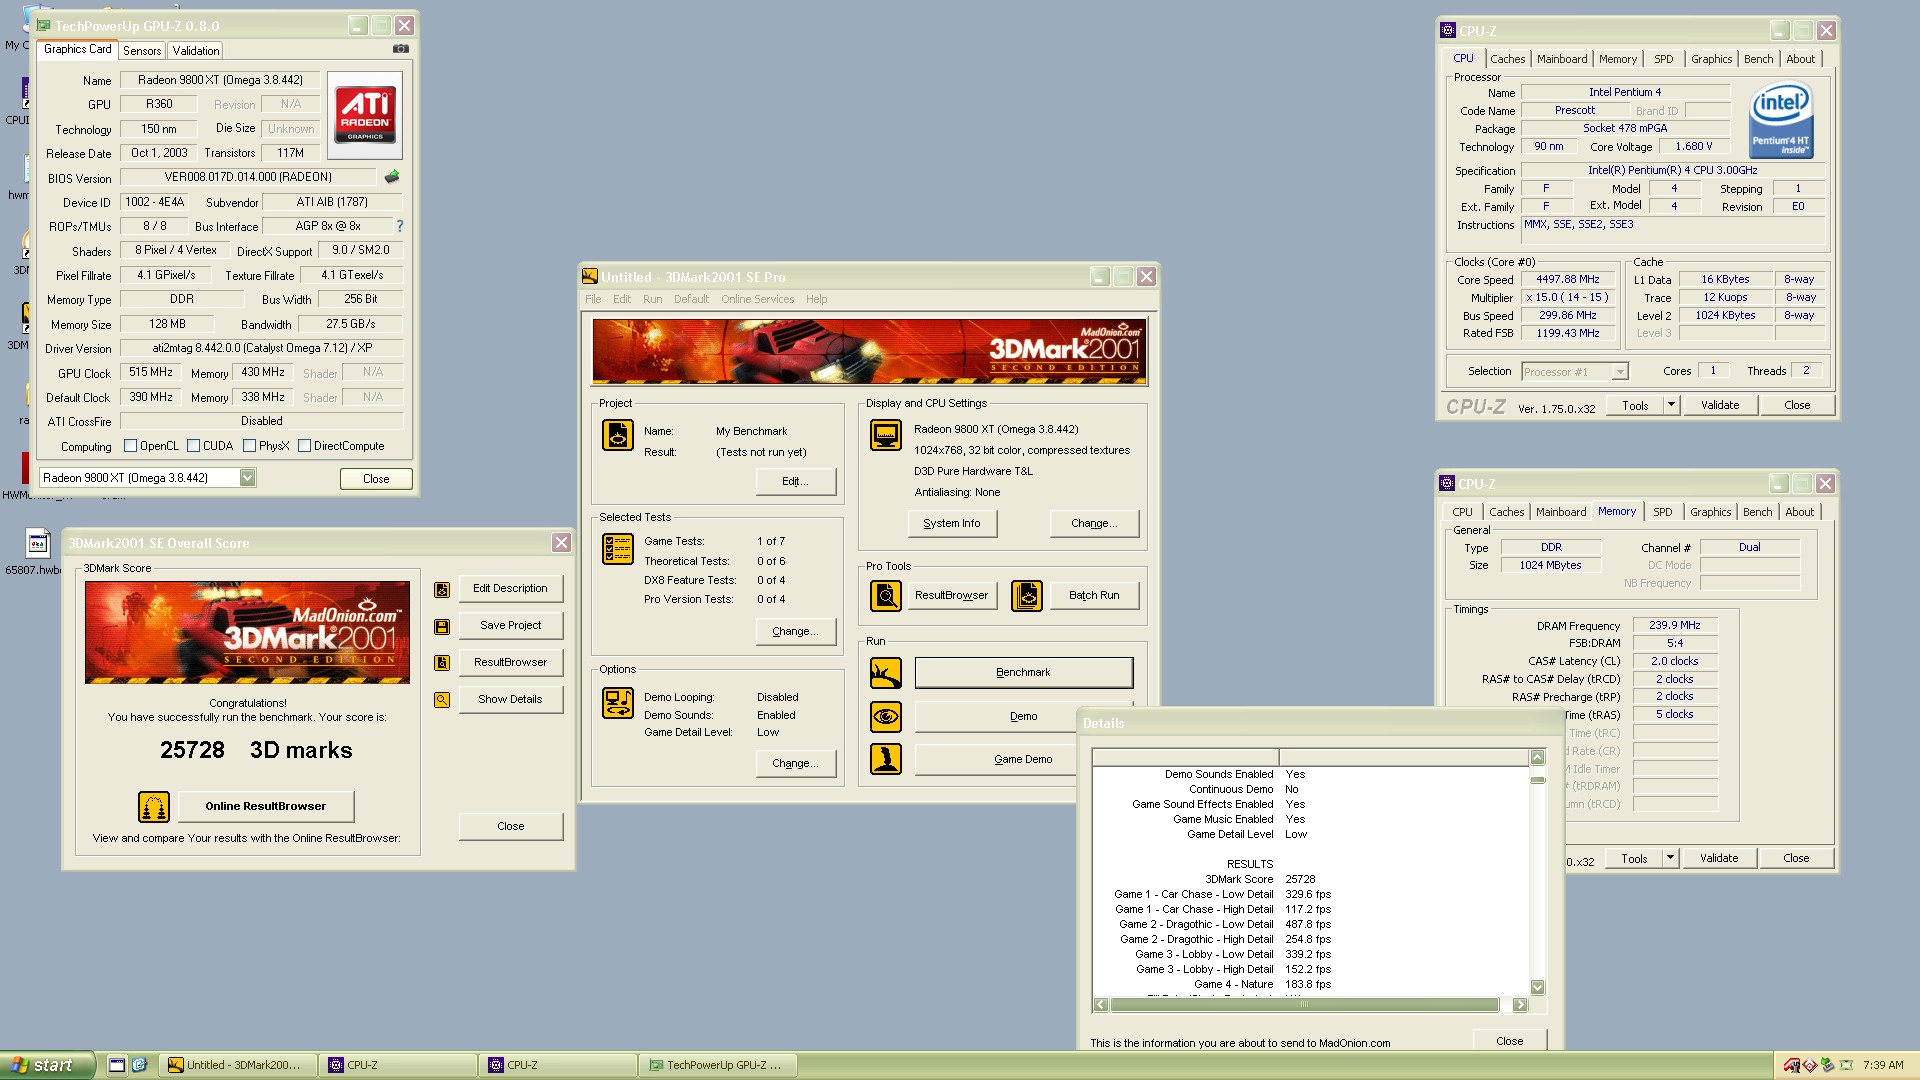Click the Untitled - 3DMark2001 taskbar item
The image size is (1920, 1080).
(239, 1065)
